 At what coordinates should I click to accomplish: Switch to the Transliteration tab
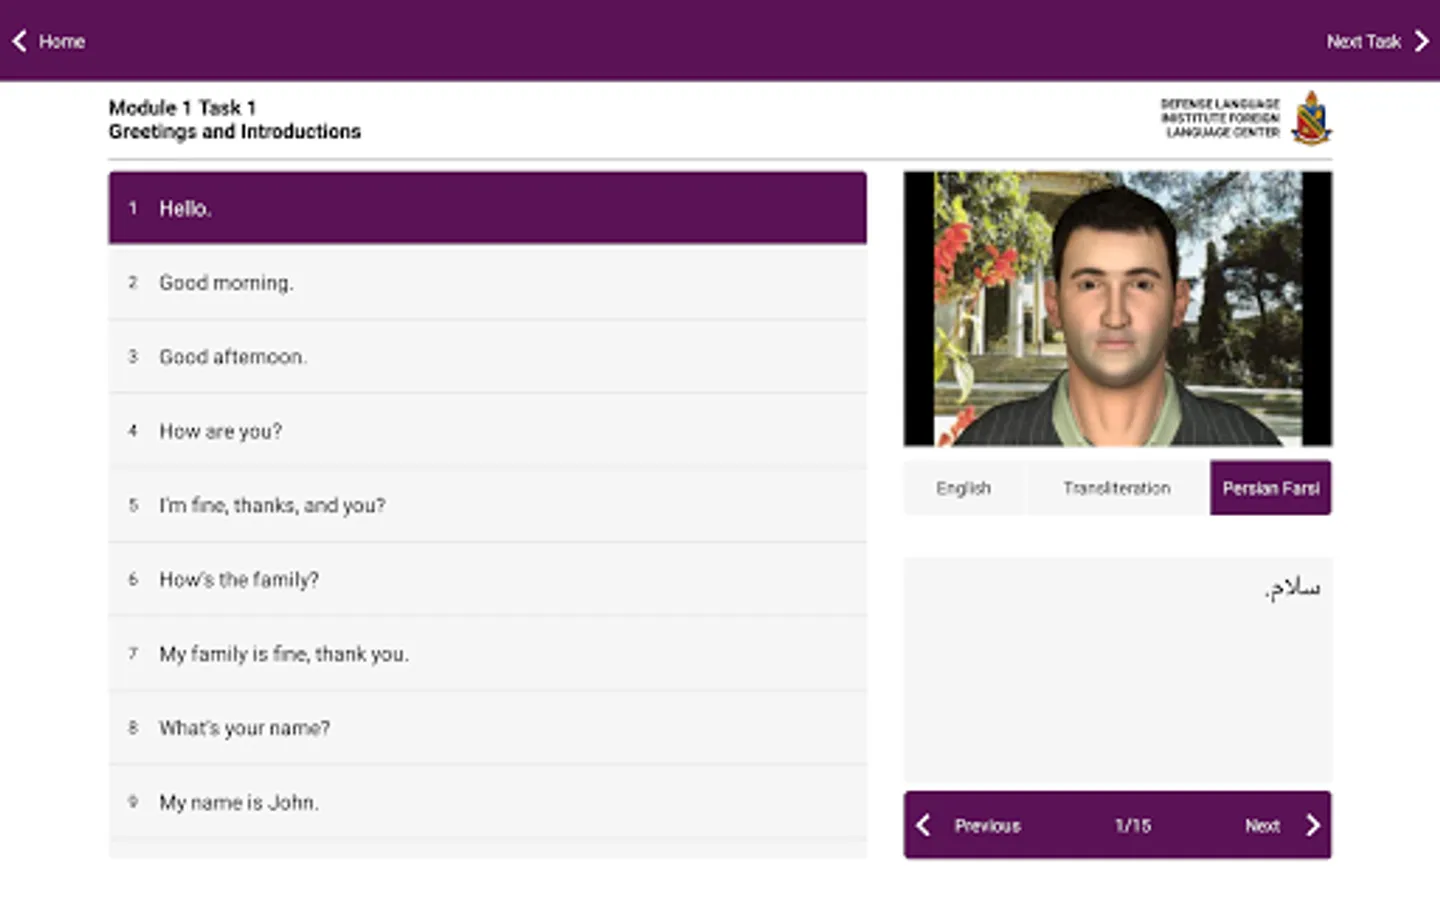coord(1117,488)
